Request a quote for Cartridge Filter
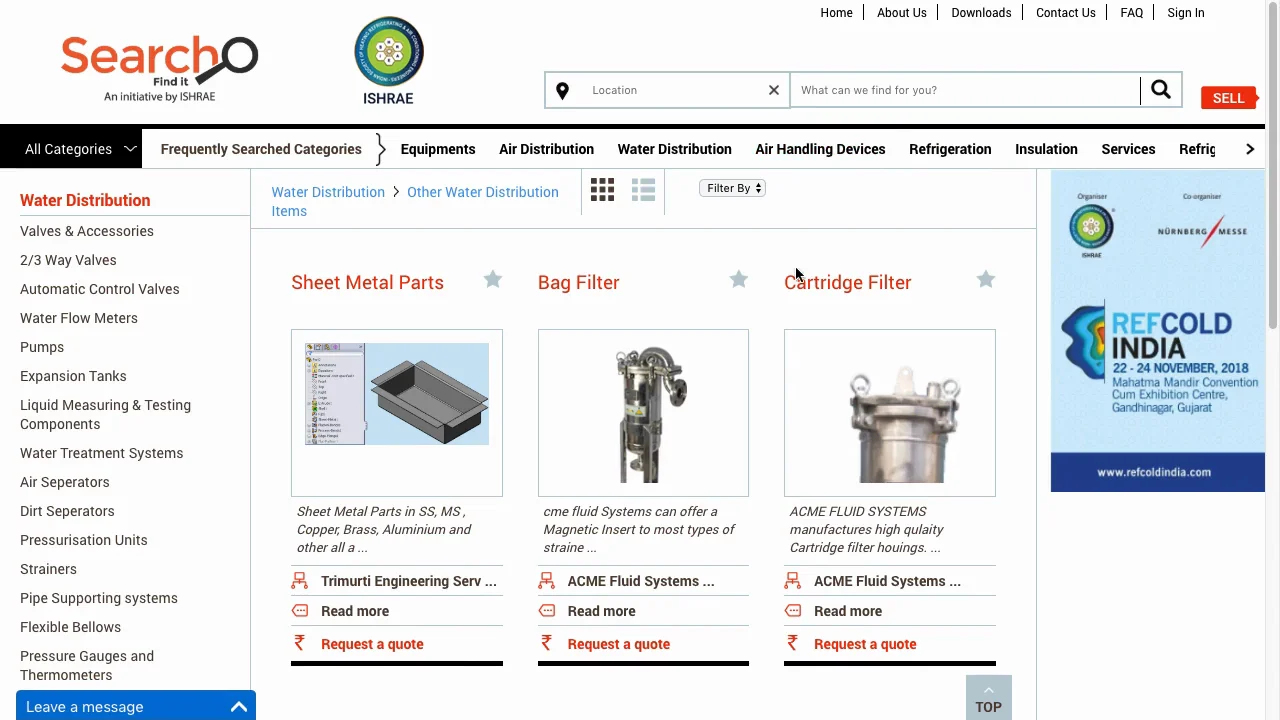 [865, 644]
